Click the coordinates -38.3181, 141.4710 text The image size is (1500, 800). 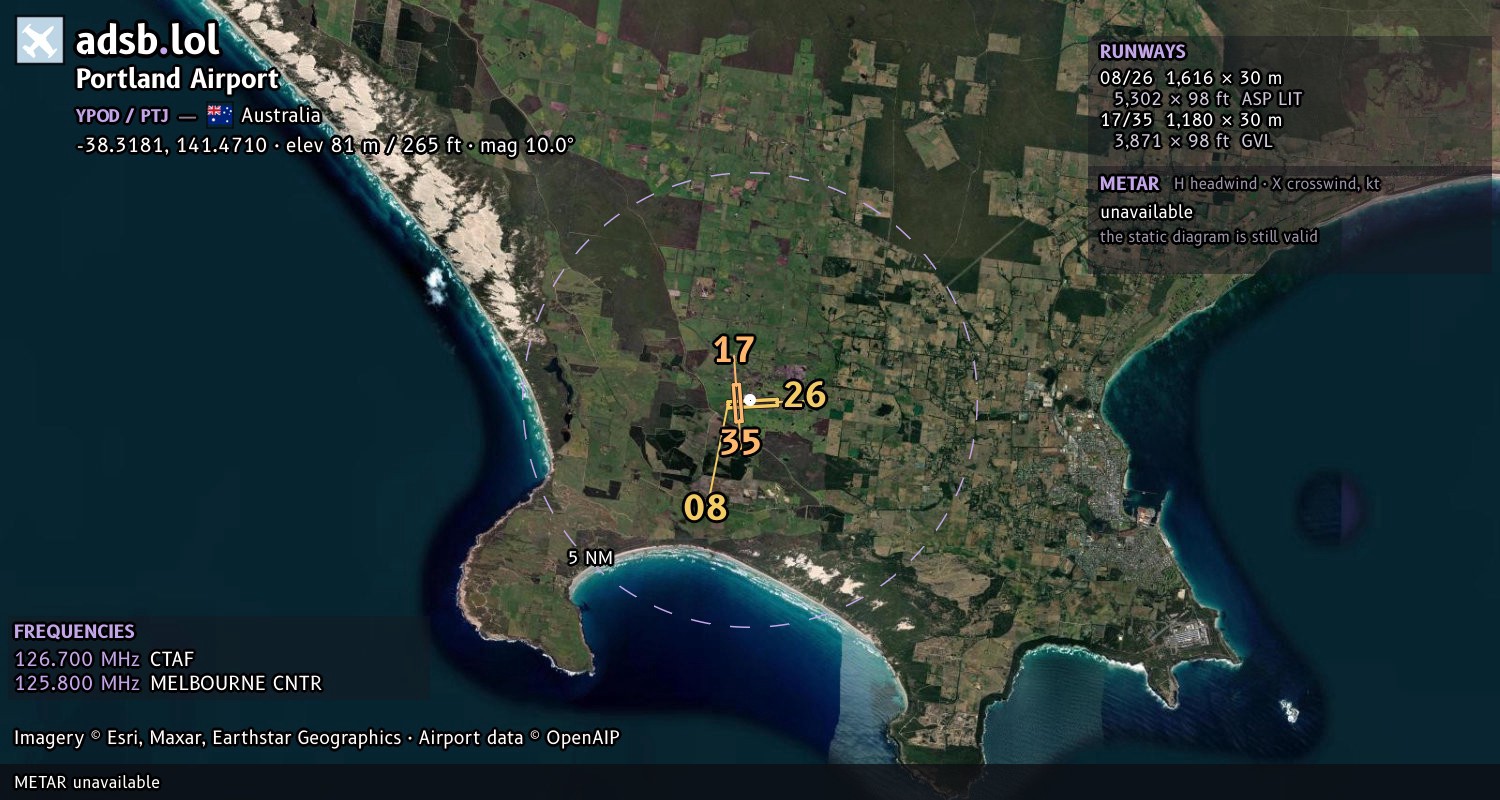(172, 145)
